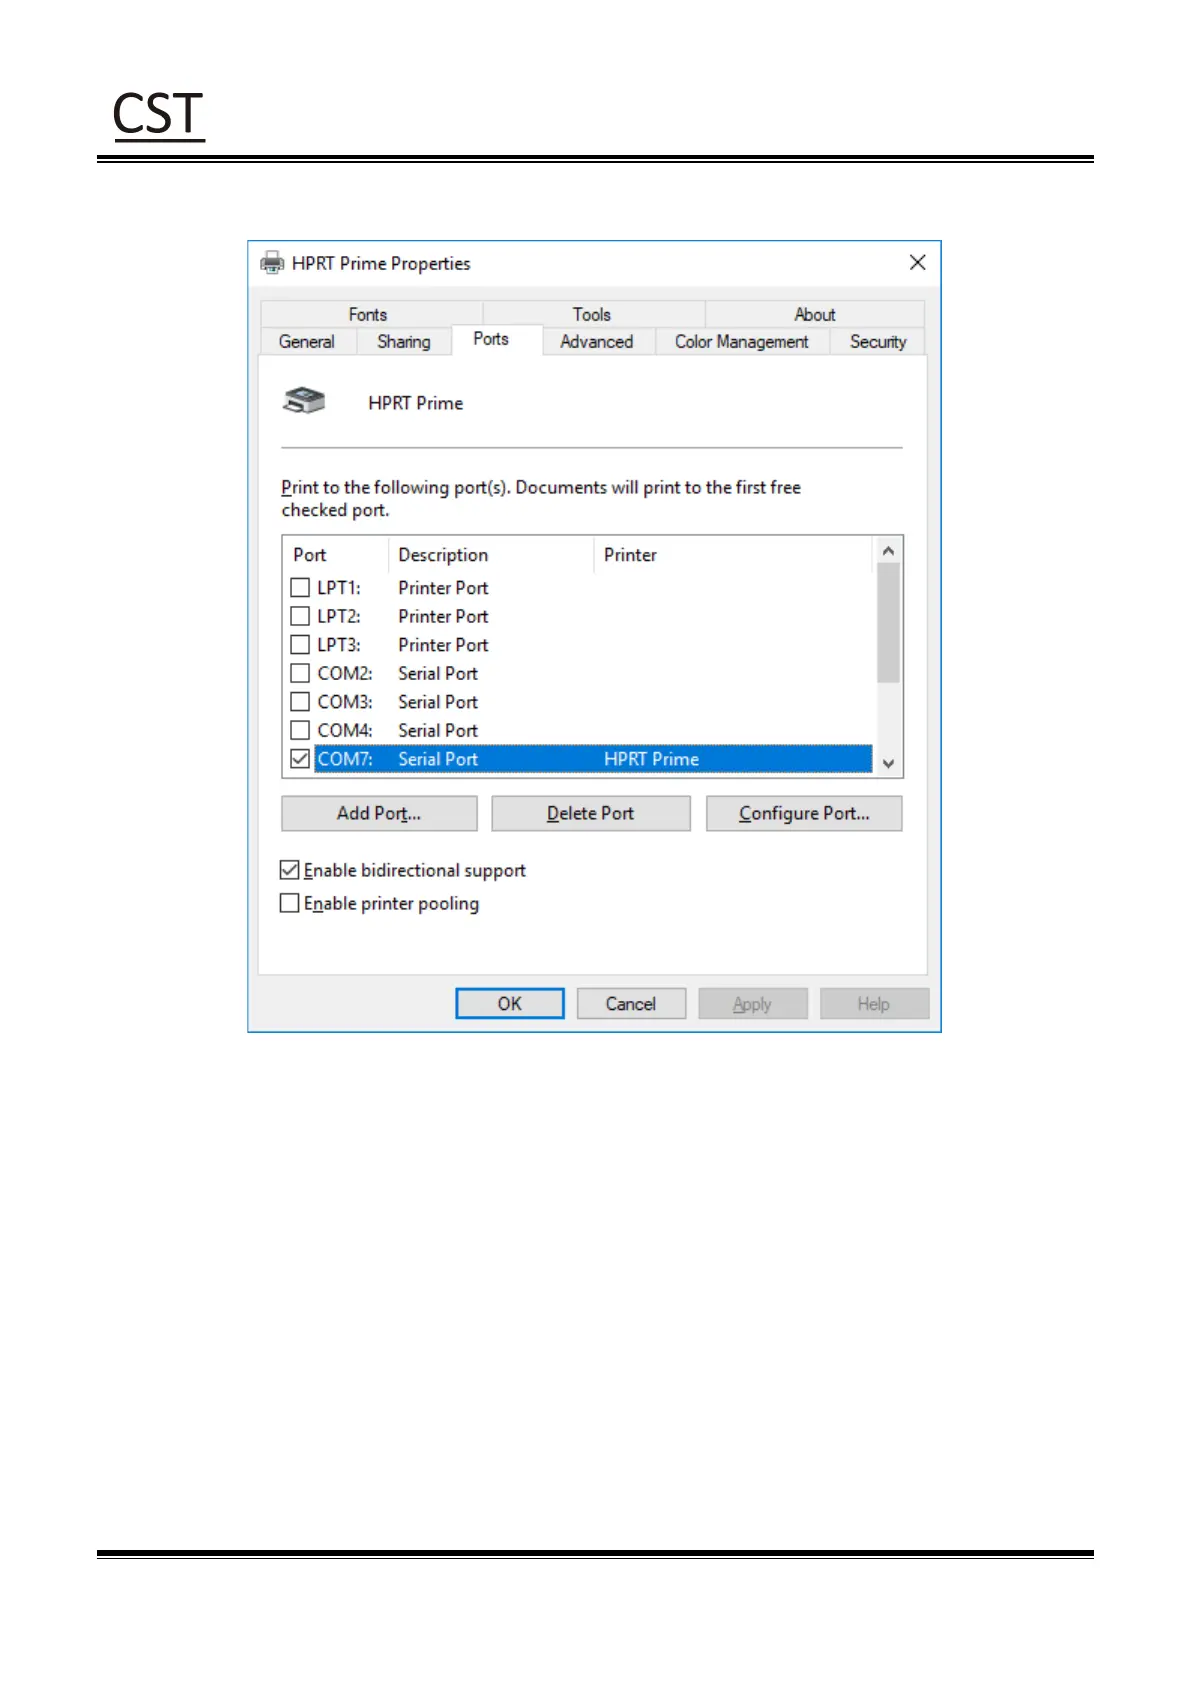1191x1684 pixels.
Task: Click Serial Port description of COM7
Action: click(438, 759)
